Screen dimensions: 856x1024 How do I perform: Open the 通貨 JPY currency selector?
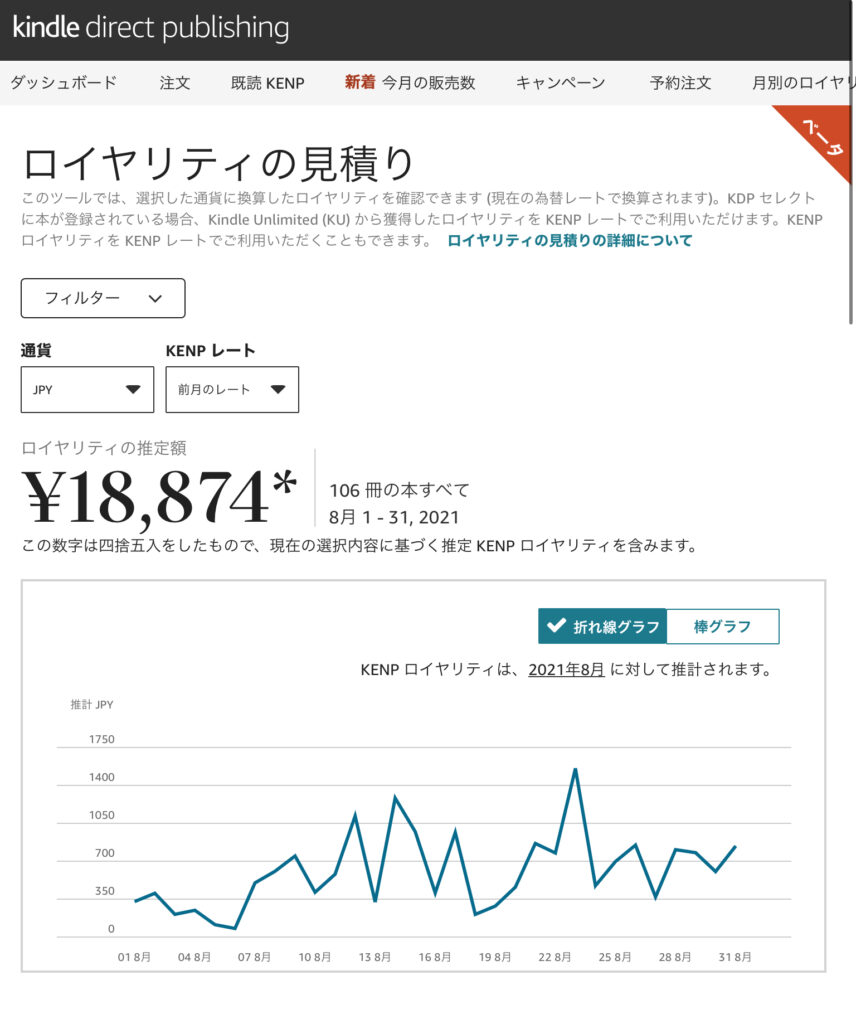(87, 389)
